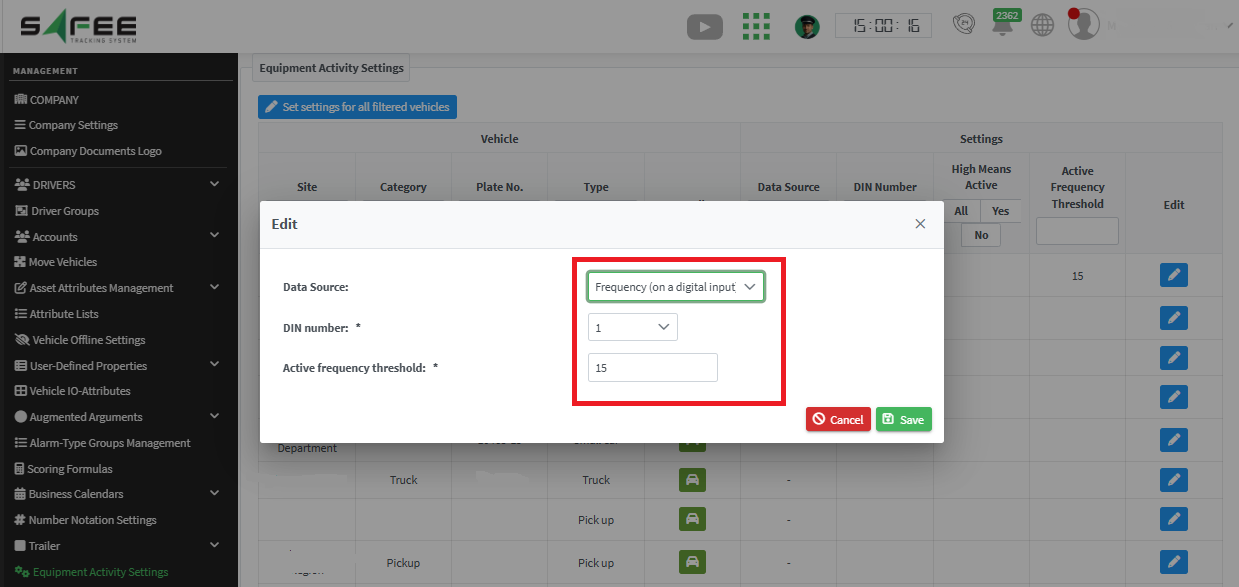The height and width of the screenshot is (587, 1239).
Task: Open the DIN number dropdown
Action: point(632,327)
